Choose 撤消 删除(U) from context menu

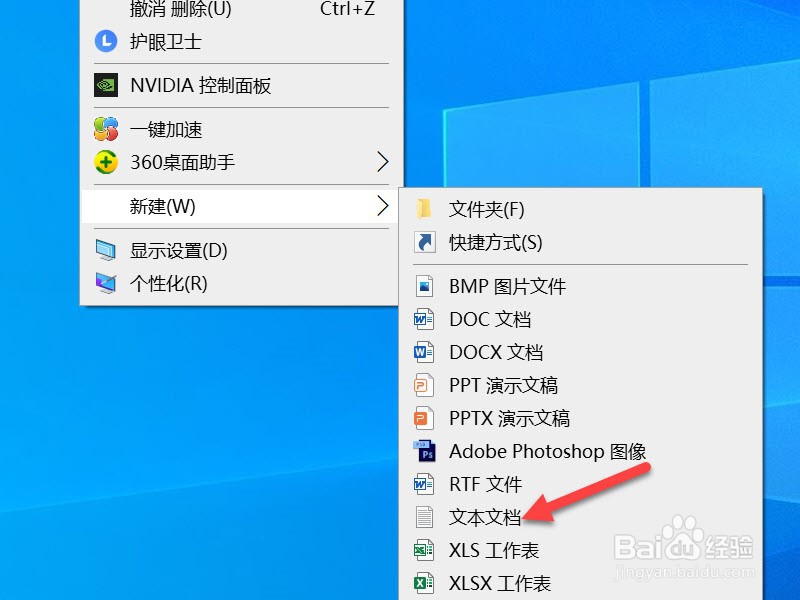[x=239, y=9]
